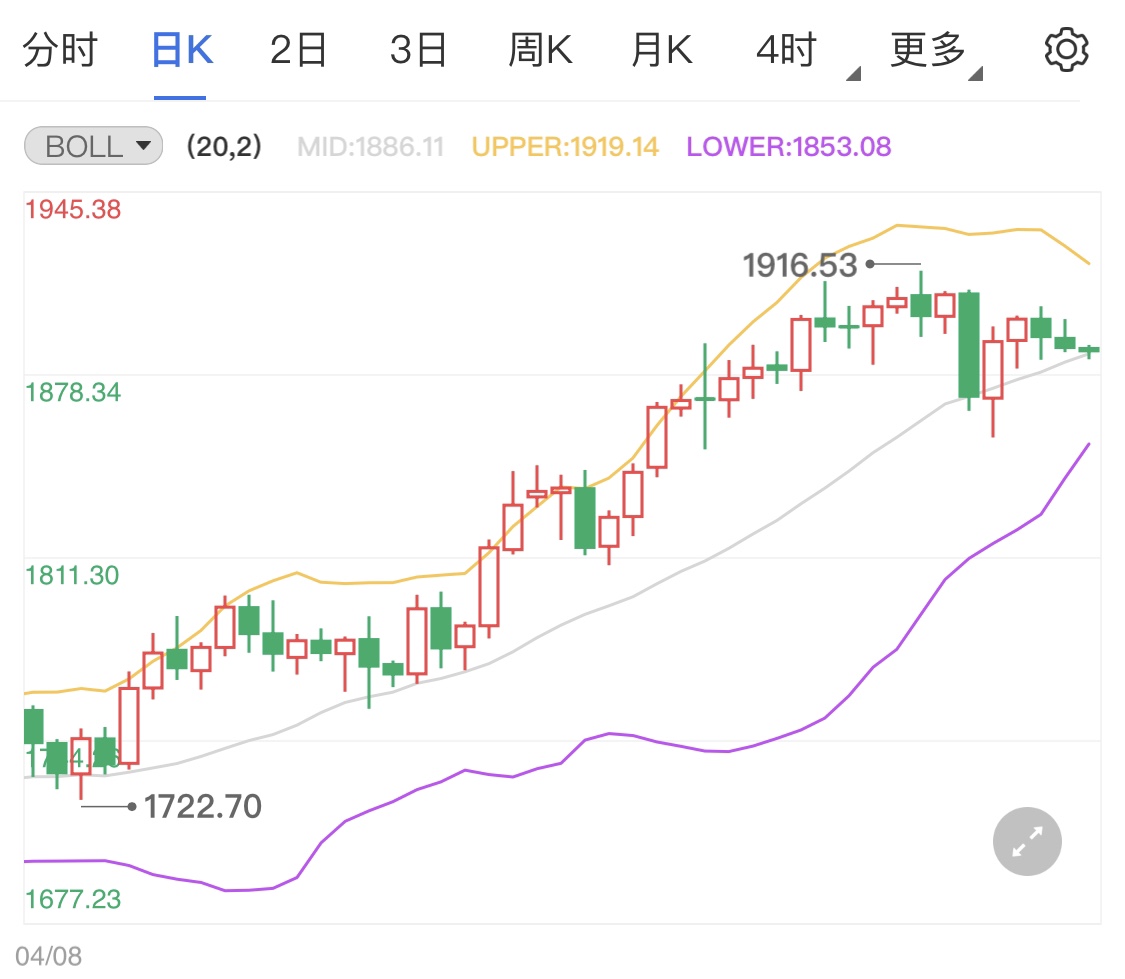1125x979 pixels.
Task: Expand chart to fullscreen with arrows button
Action: [x=1027, y=841]
